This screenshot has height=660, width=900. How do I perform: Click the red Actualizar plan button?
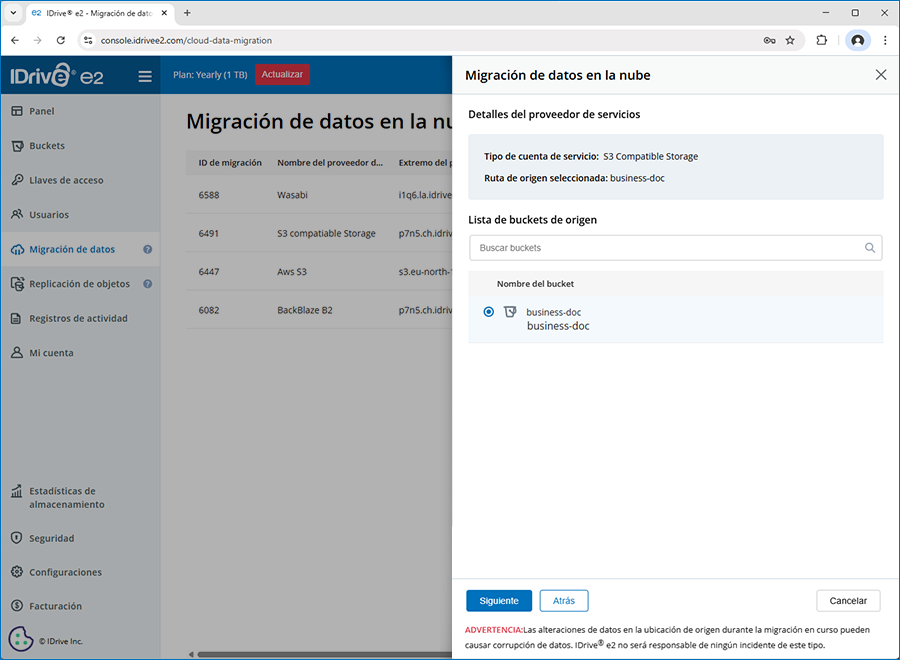point(282,75)
